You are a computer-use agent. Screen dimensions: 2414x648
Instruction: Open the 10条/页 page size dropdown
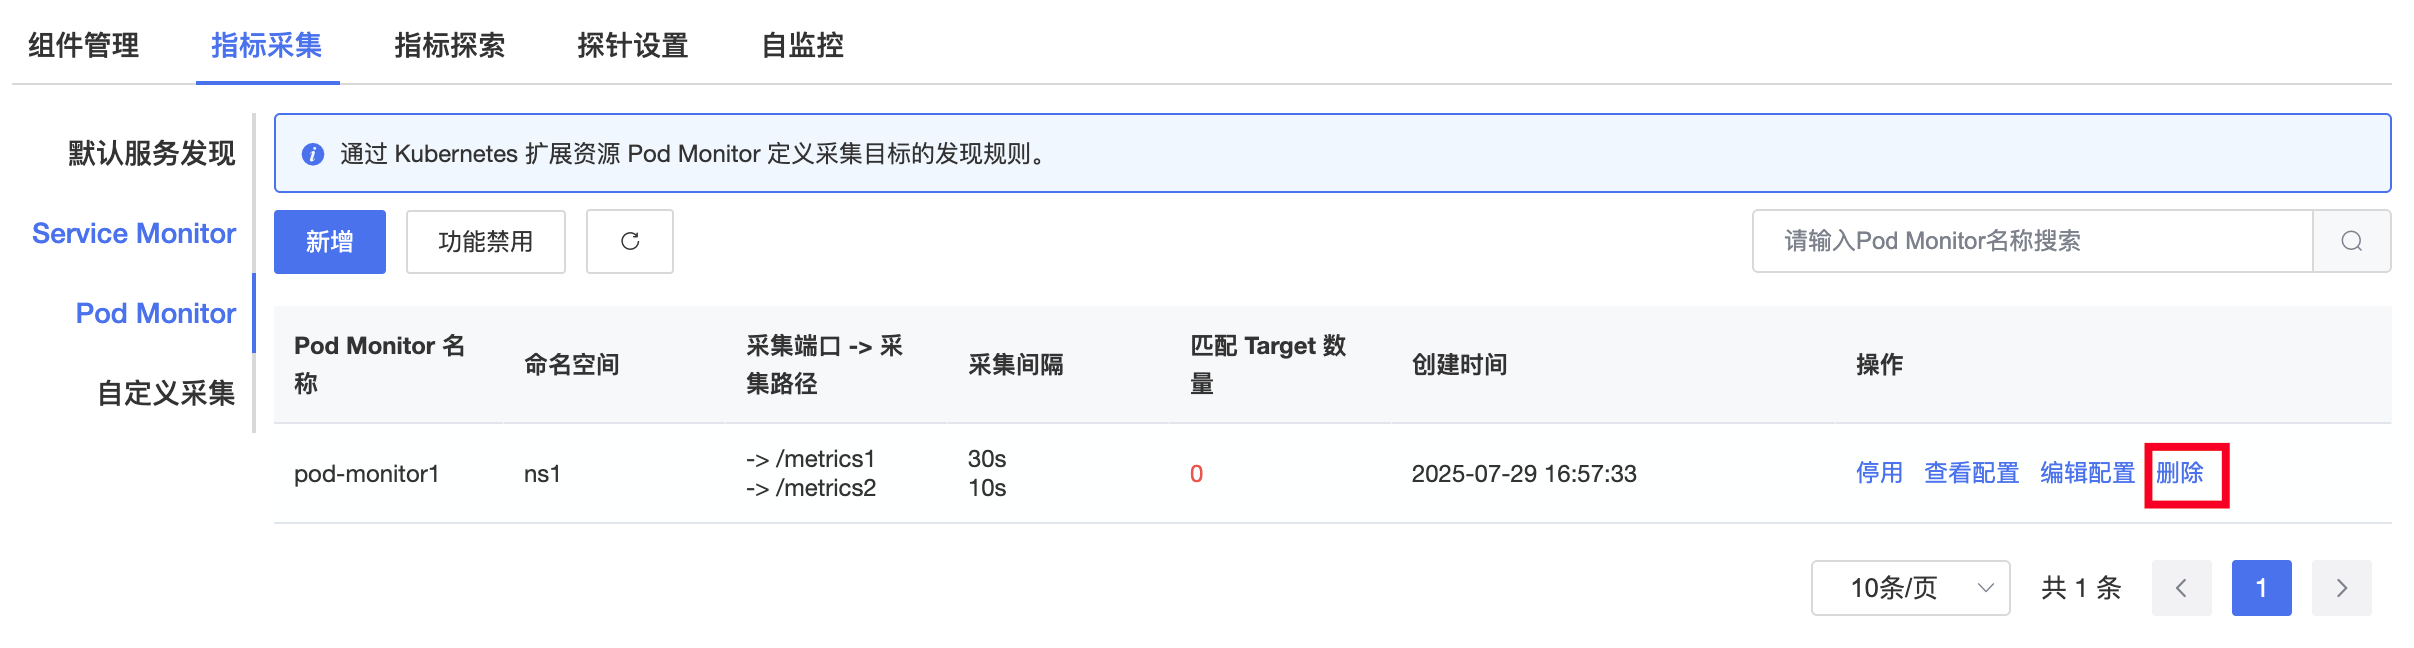pos(1910,588)
